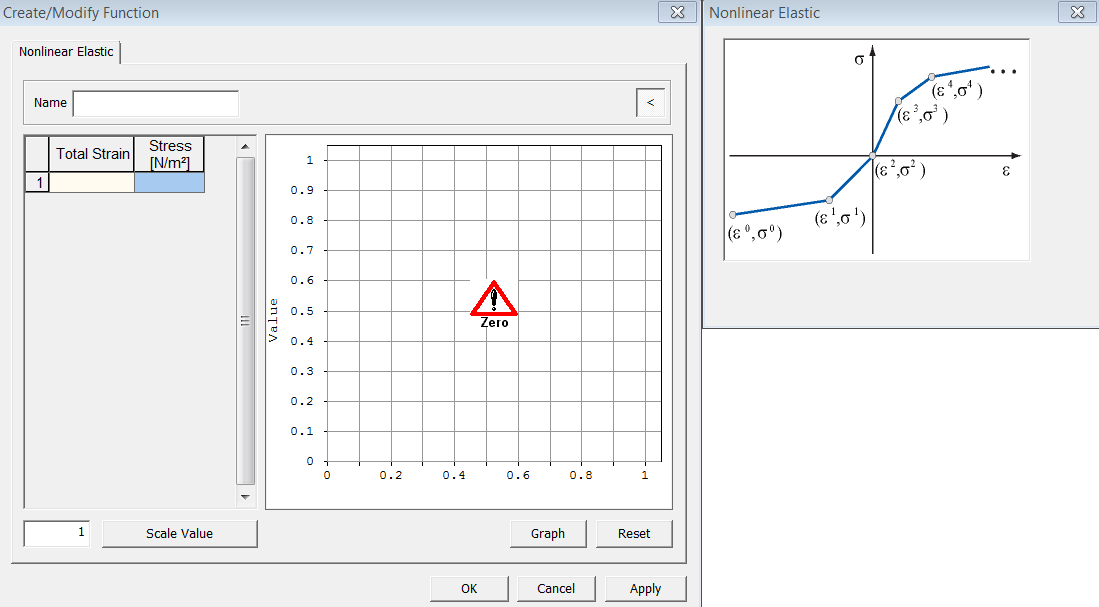Viewport: 1099px width, 607px height.
Task: Click the small '<' button beside the Name field
Action: 650,102
